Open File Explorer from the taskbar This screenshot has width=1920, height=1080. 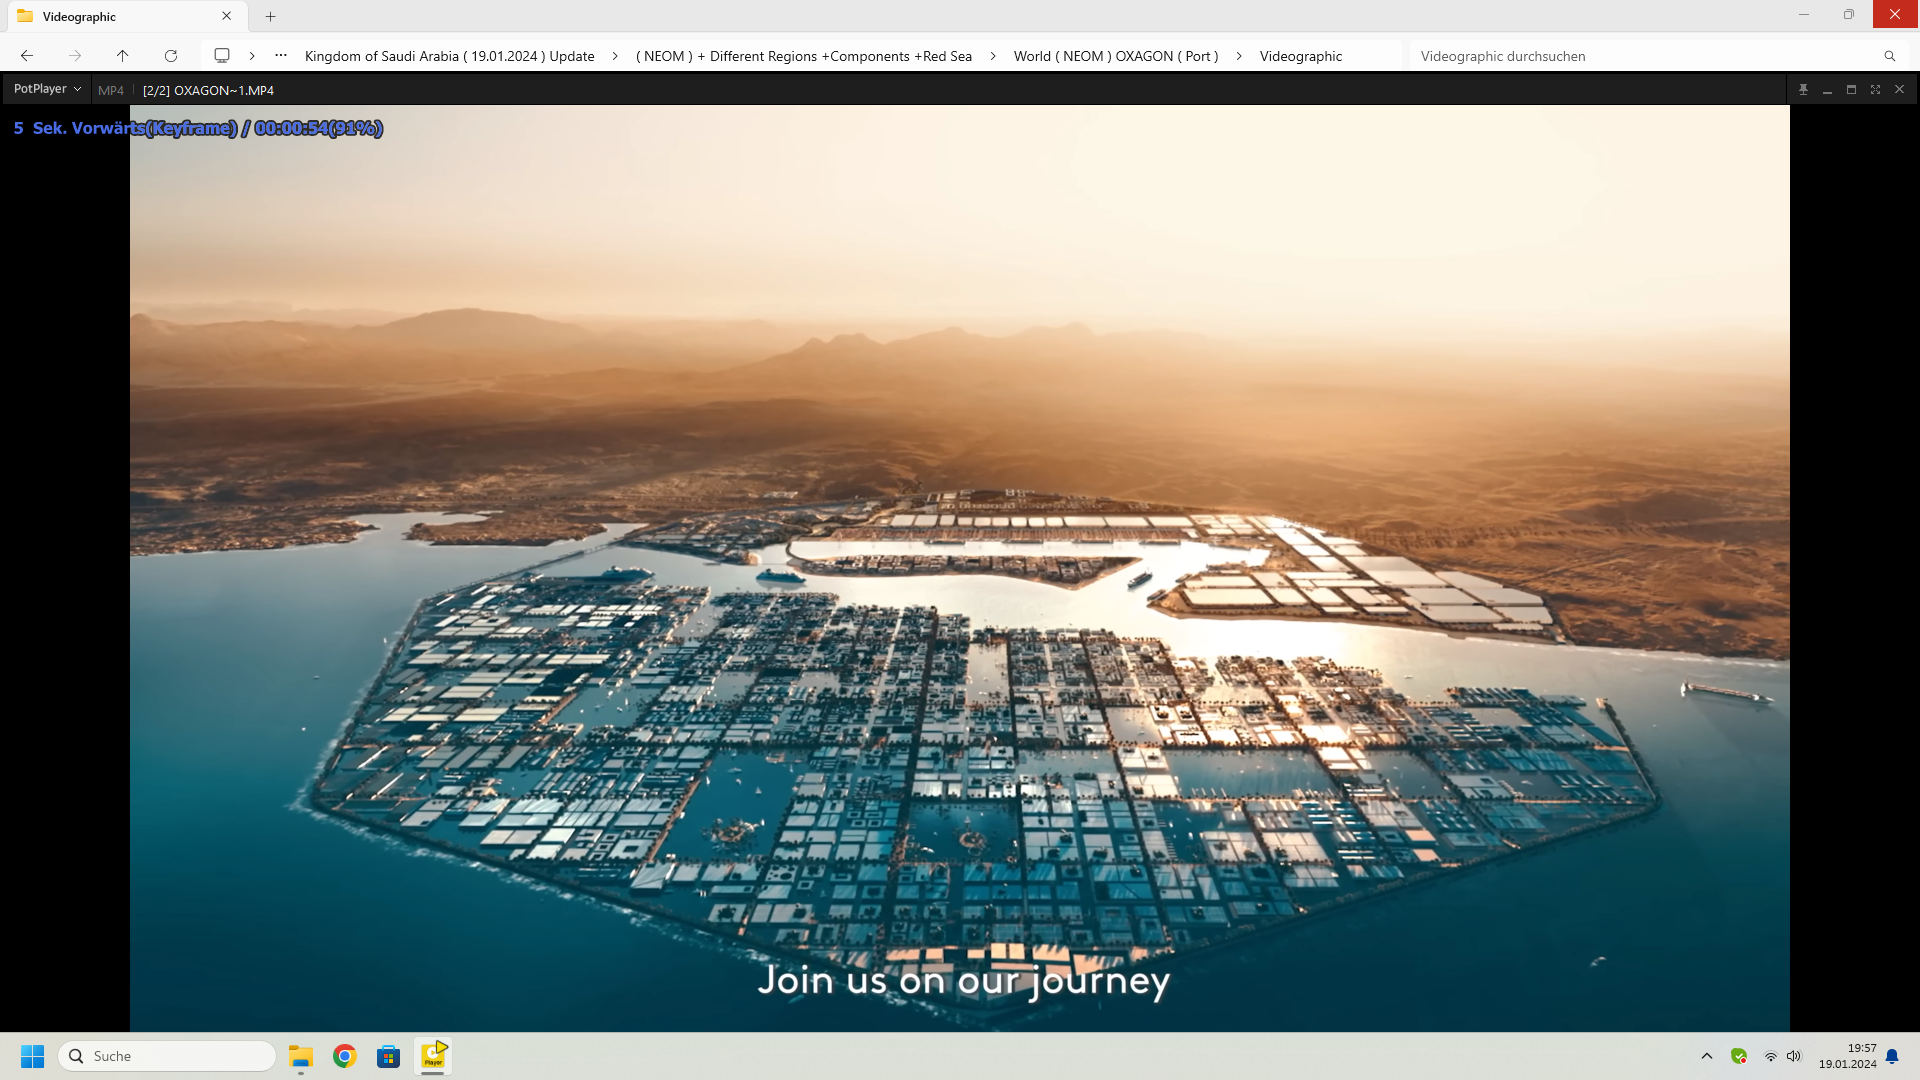301,1056
